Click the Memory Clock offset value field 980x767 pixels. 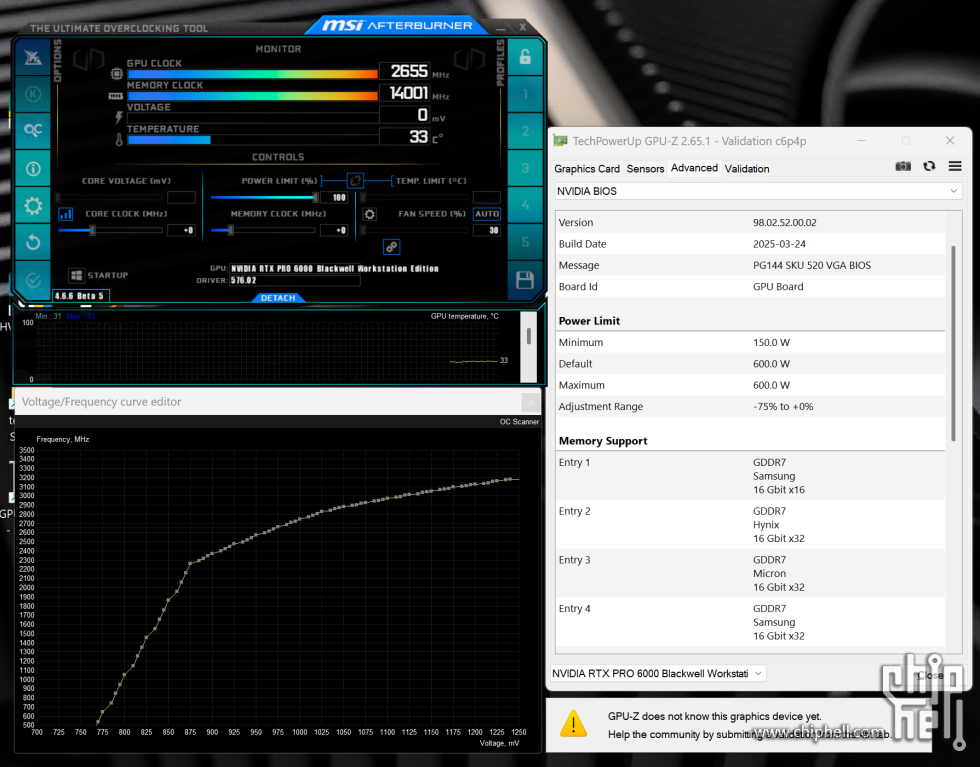pyautogui.click(x=334, y=231)
